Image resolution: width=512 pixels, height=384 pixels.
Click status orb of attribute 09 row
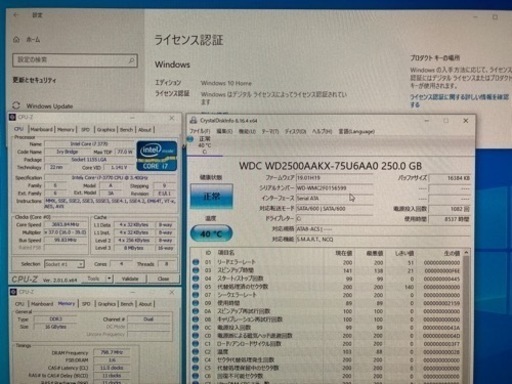click(x=196, y=303)
